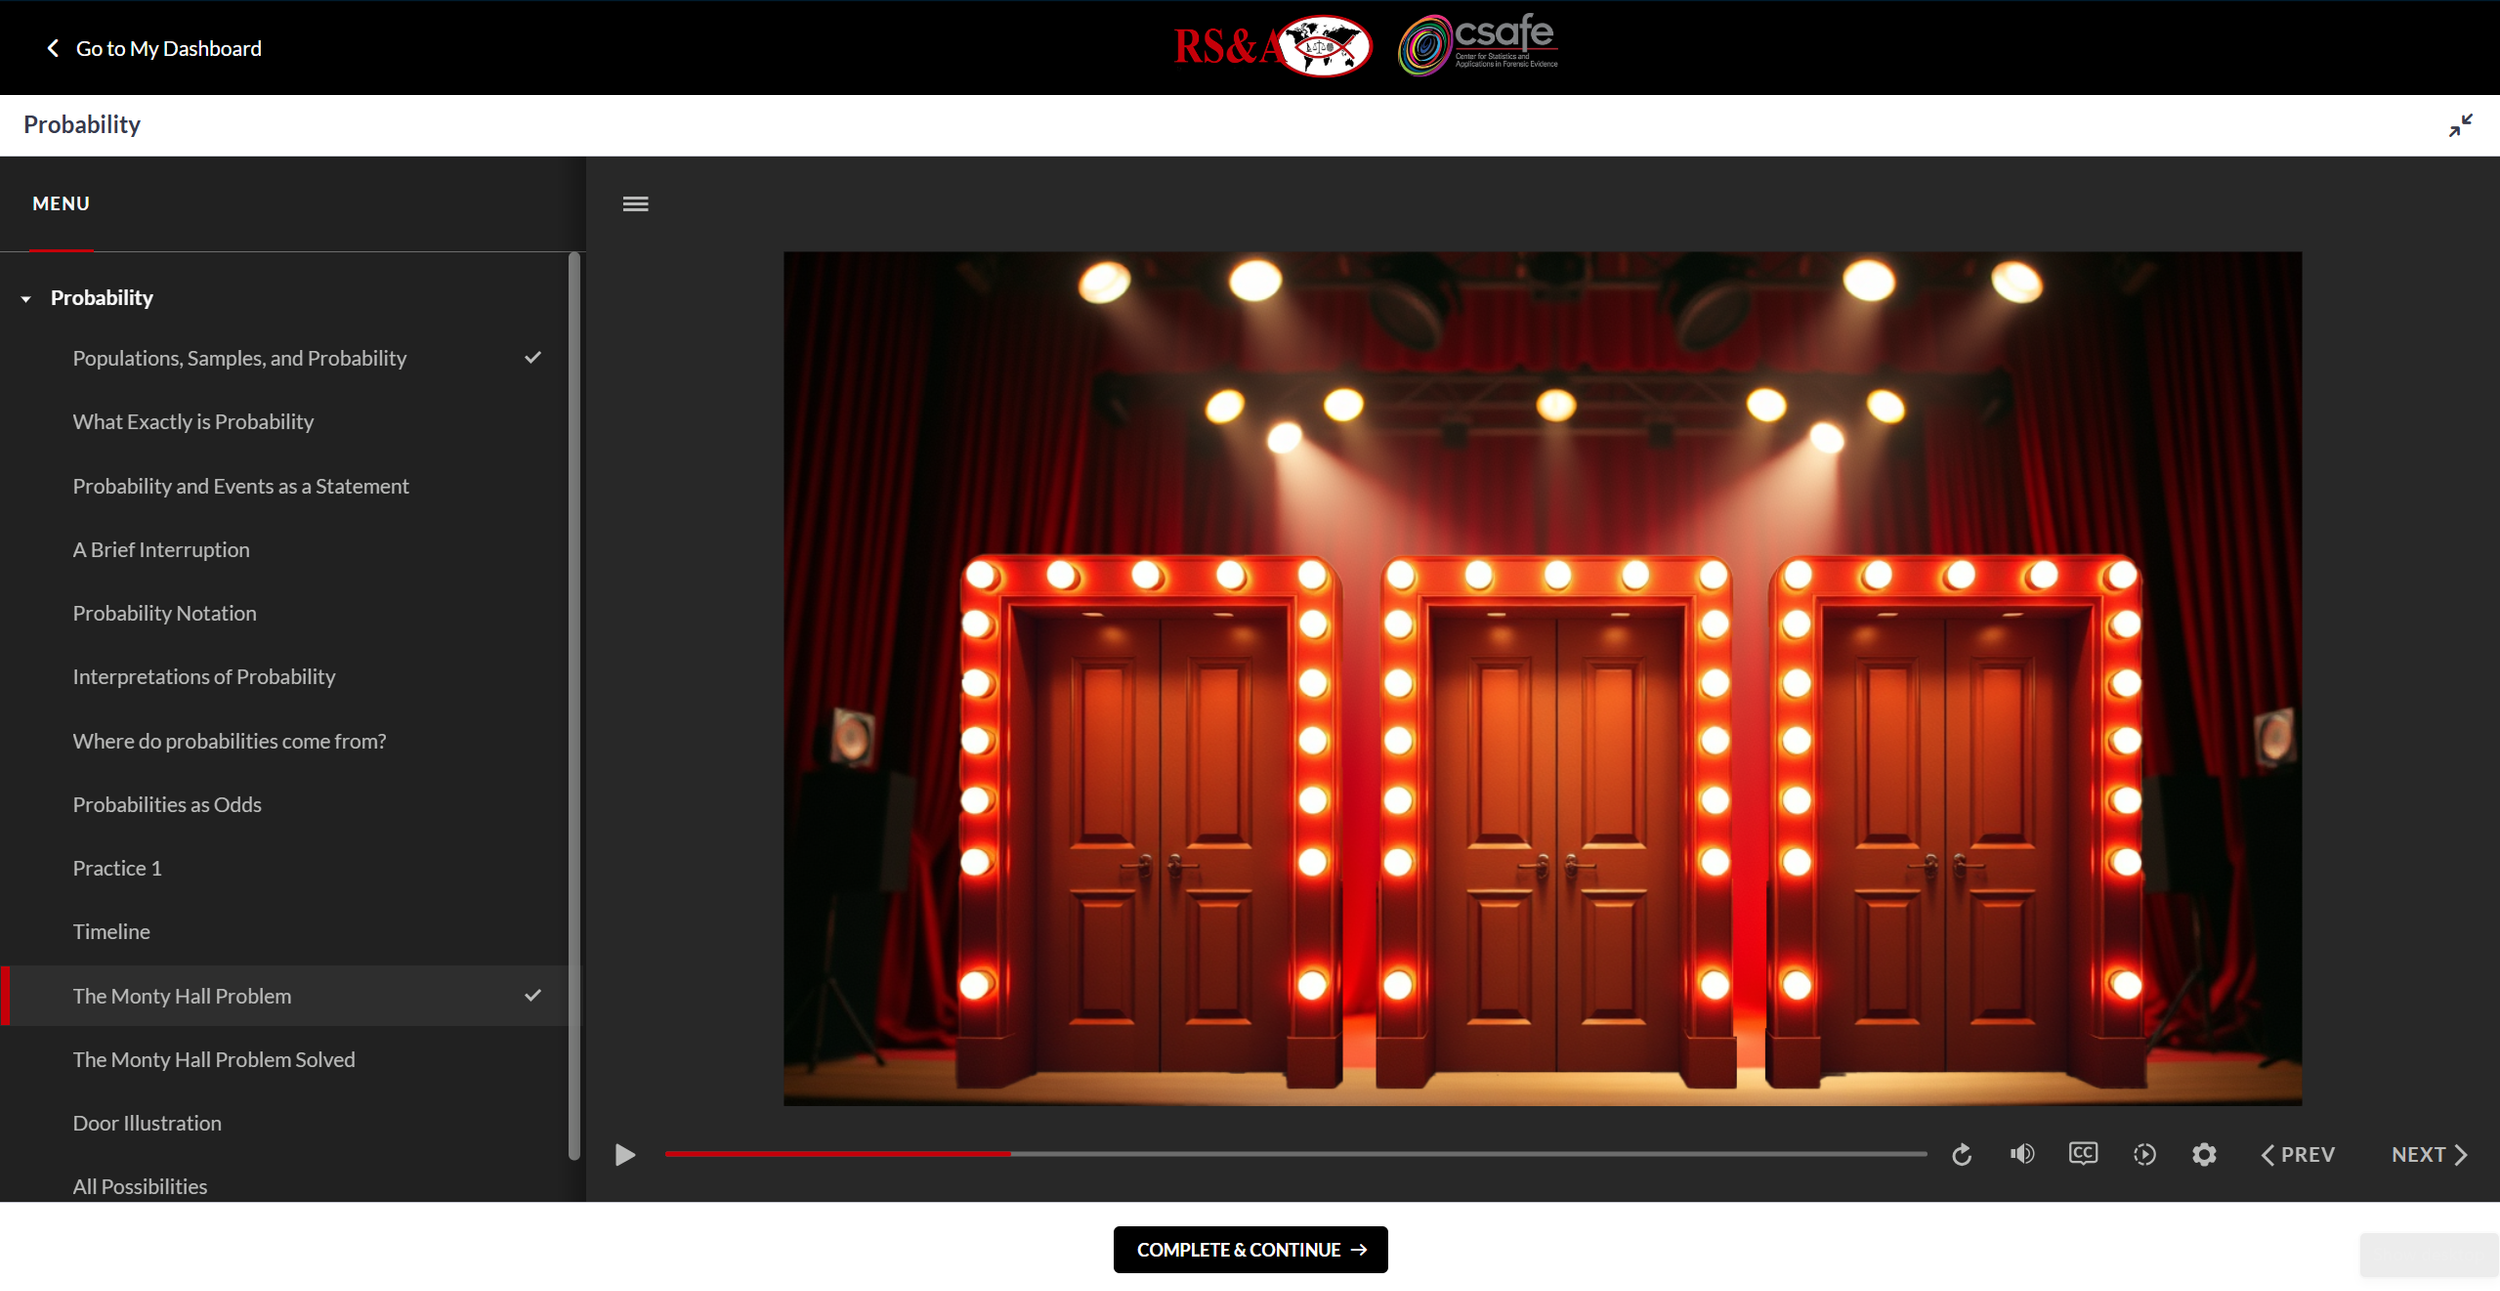This screenshot has height=1291, width=2500.
Task: Open the playback speed control icon
Action: (x=2144, y=1155)
